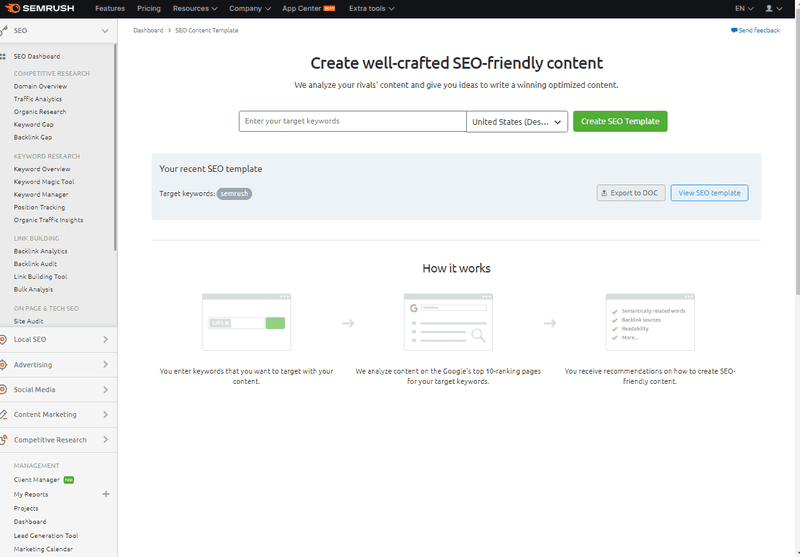The image size is (800, 557).
Task: Add a new report with plus icon
Action: (106, 494)
